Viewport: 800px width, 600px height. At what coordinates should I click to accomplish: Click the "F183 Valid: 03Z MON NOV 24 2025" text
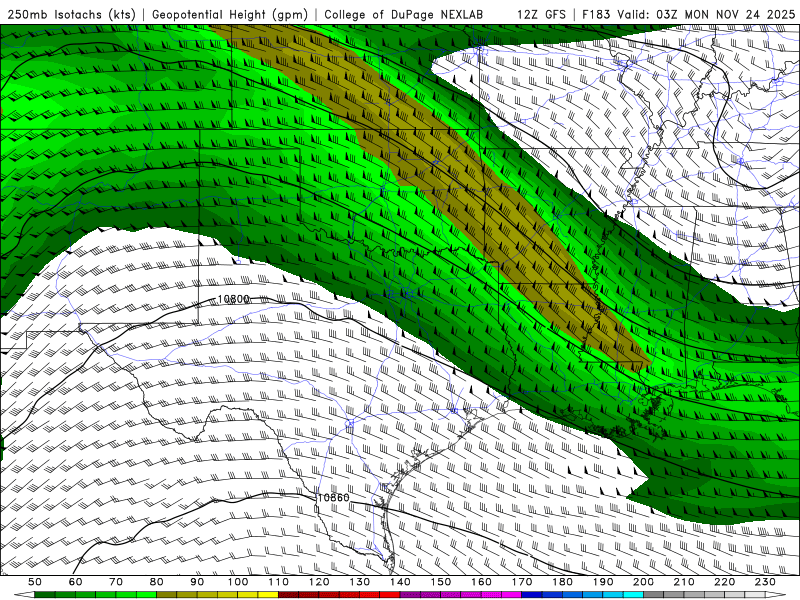688,15
